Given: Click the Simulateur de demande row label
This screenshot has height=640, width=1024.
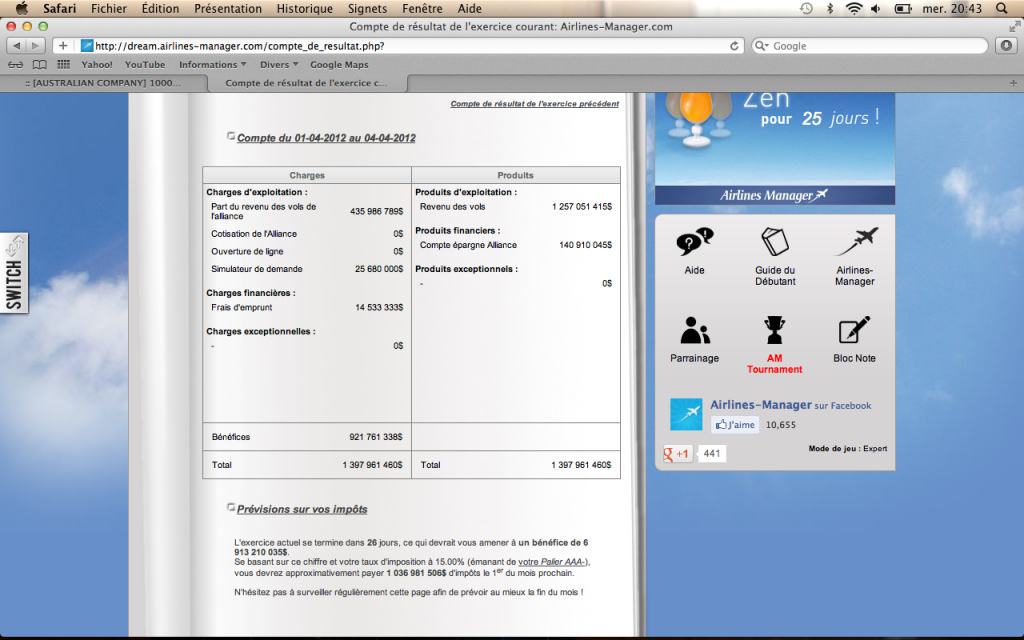Looking at the screenshot, I should click(x=257, y=268).
